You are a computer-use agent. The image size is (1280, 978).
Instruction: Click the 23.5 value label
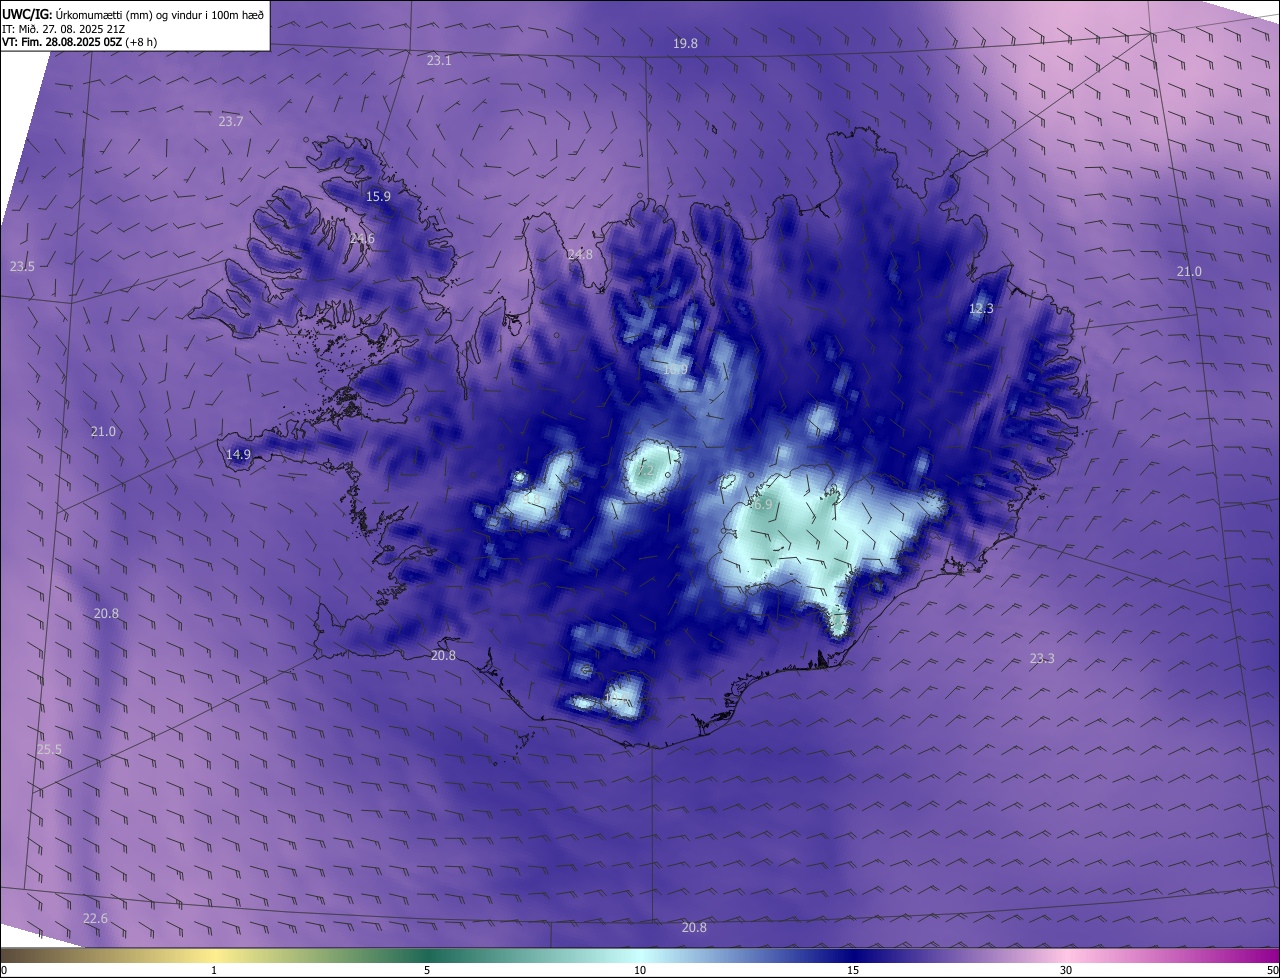point(22,267)
